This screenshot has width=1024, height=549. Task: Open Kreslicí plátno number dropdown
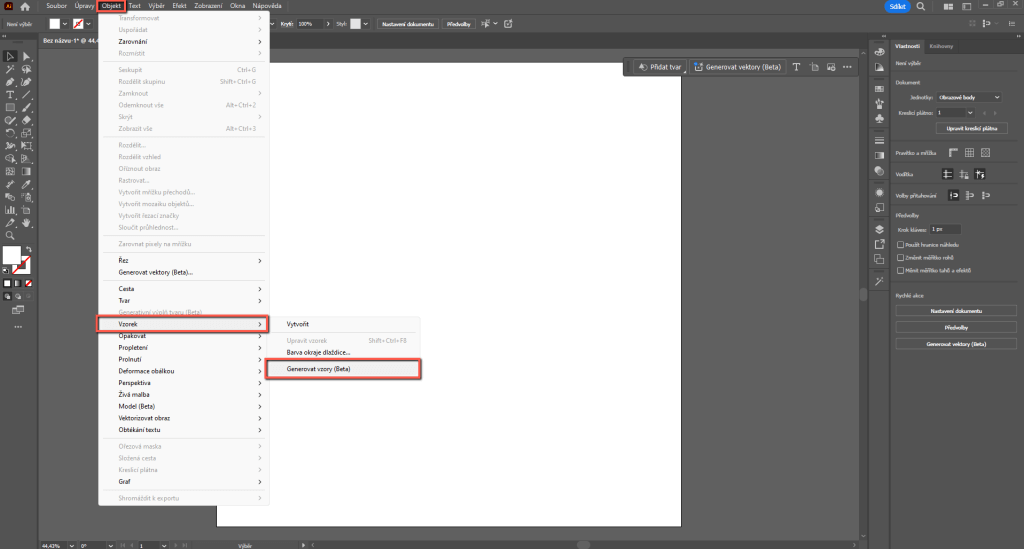[x=970, y=113]
